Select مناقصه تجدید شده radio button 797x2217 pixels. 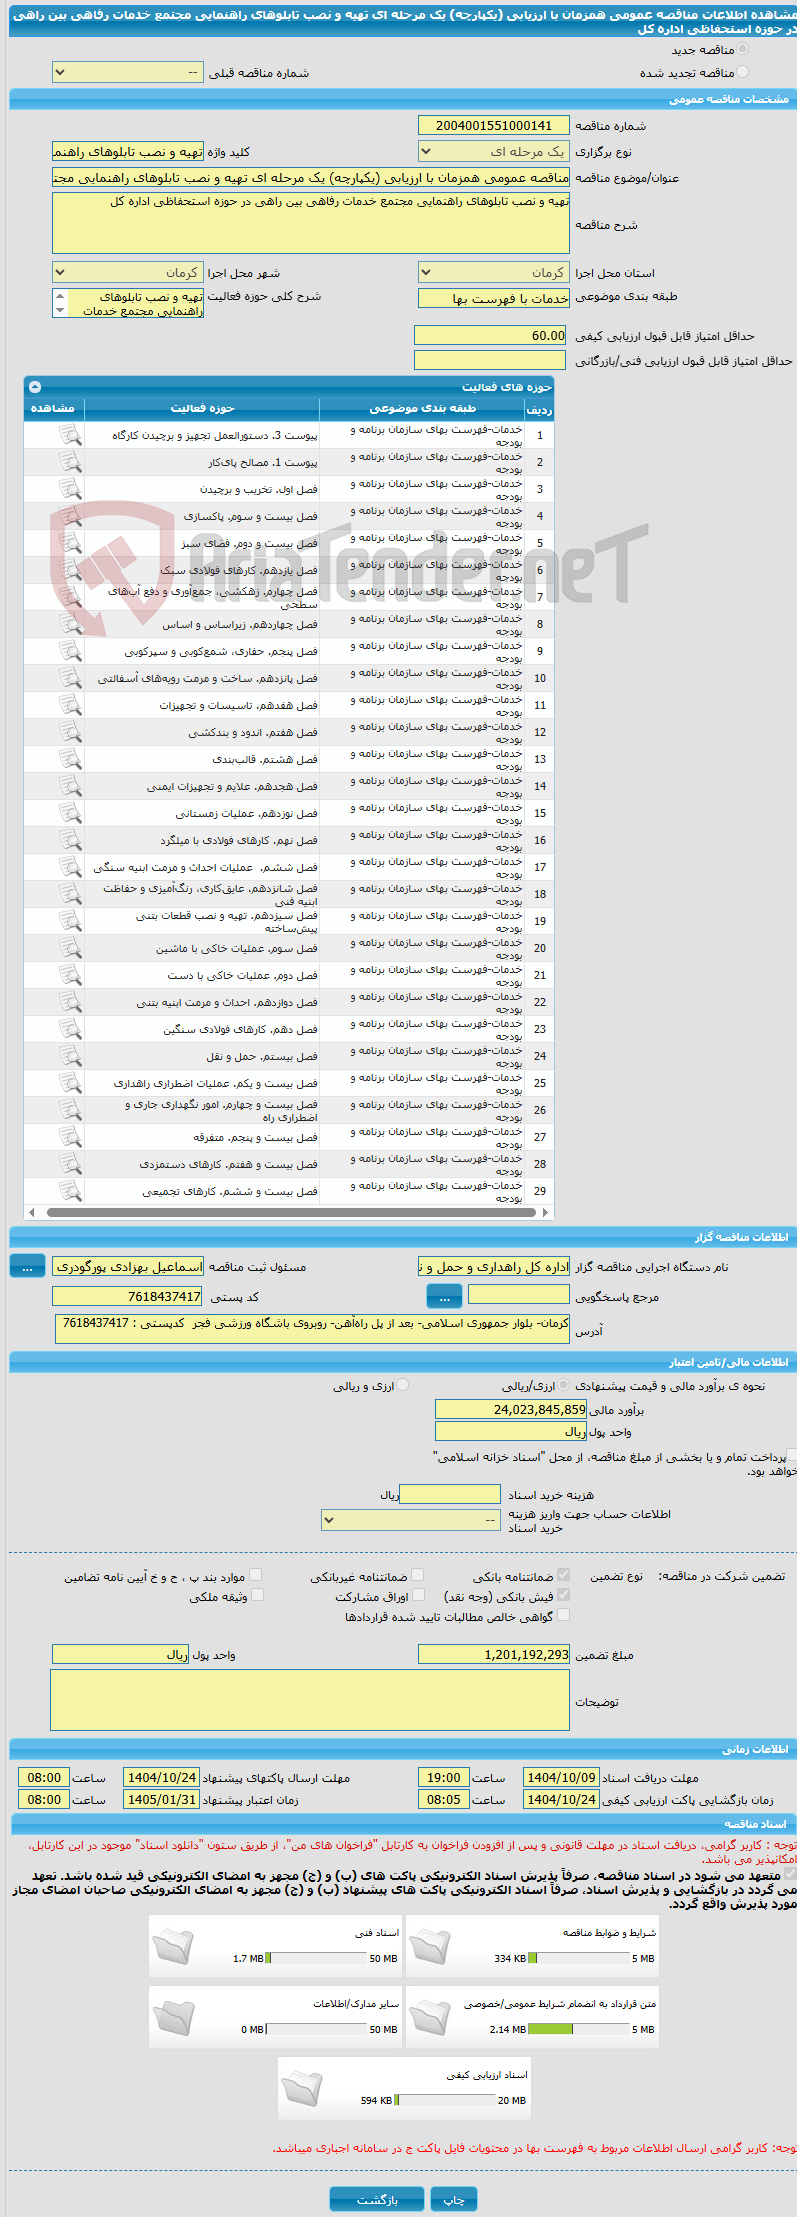743,72
